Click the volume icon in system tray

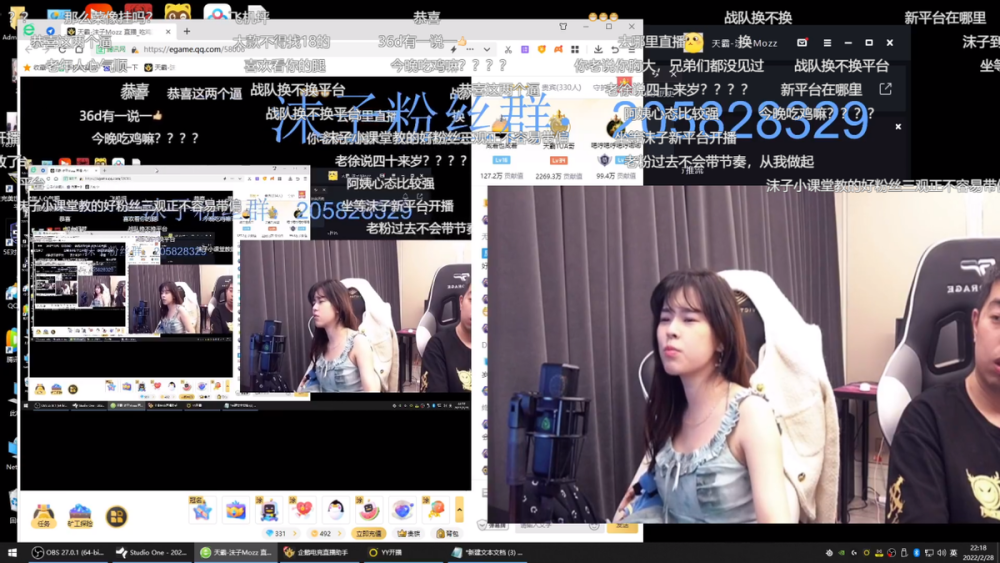pyautogui.click(x=941, y=553)
